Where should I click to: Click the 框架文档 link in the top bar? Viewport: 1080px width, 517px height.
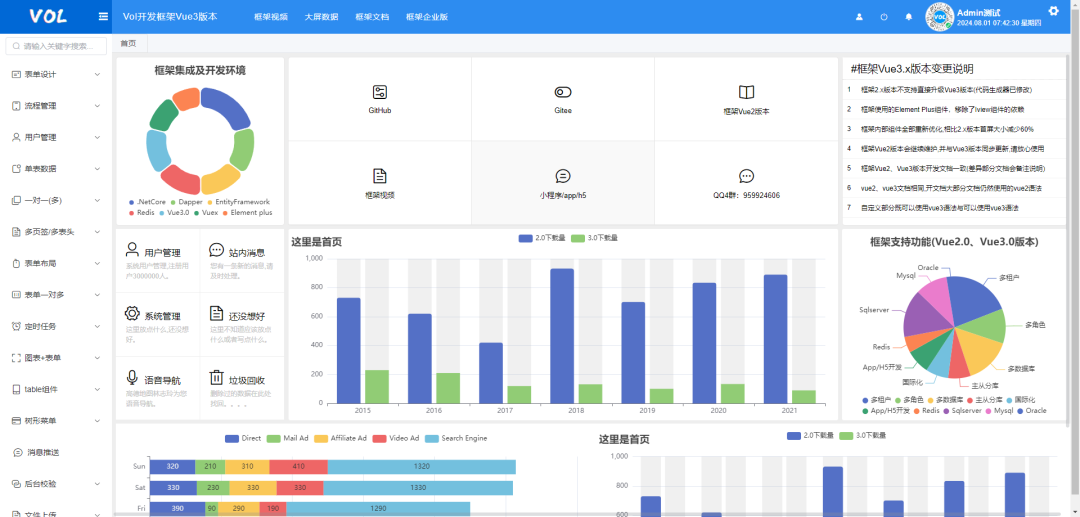point(372,17)
